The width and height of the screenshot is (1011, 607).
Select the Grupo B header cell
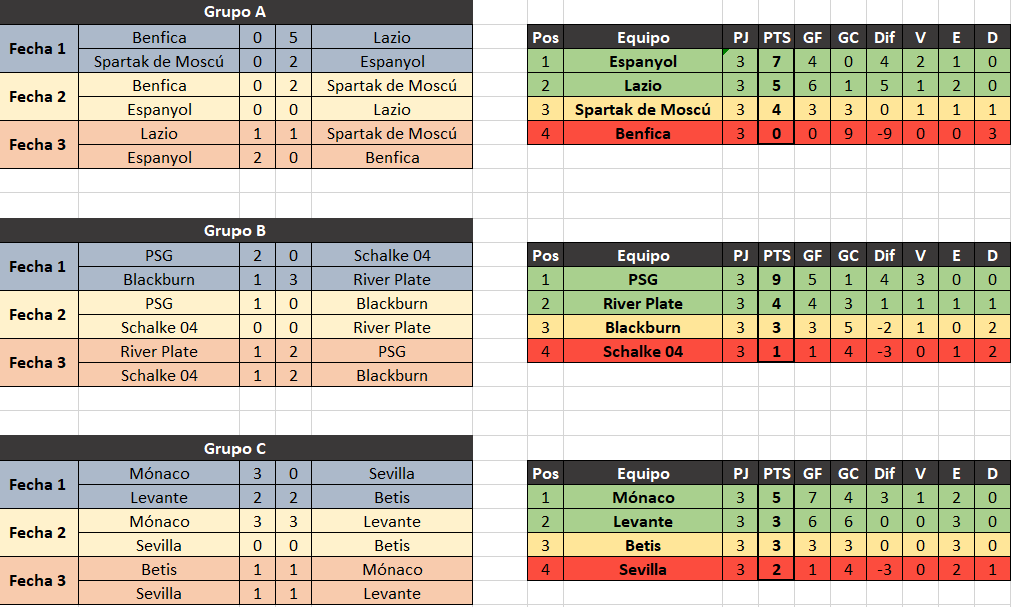click(236, 230)
